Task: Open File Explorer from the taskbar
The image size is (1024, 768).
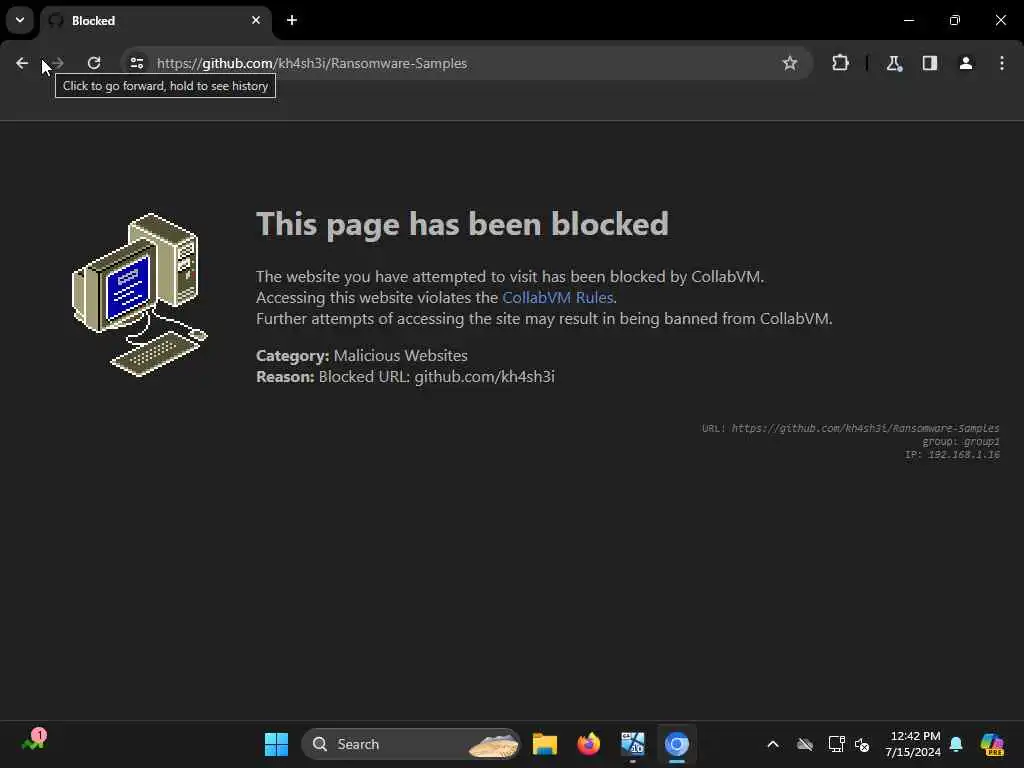Action: (545, 744)
